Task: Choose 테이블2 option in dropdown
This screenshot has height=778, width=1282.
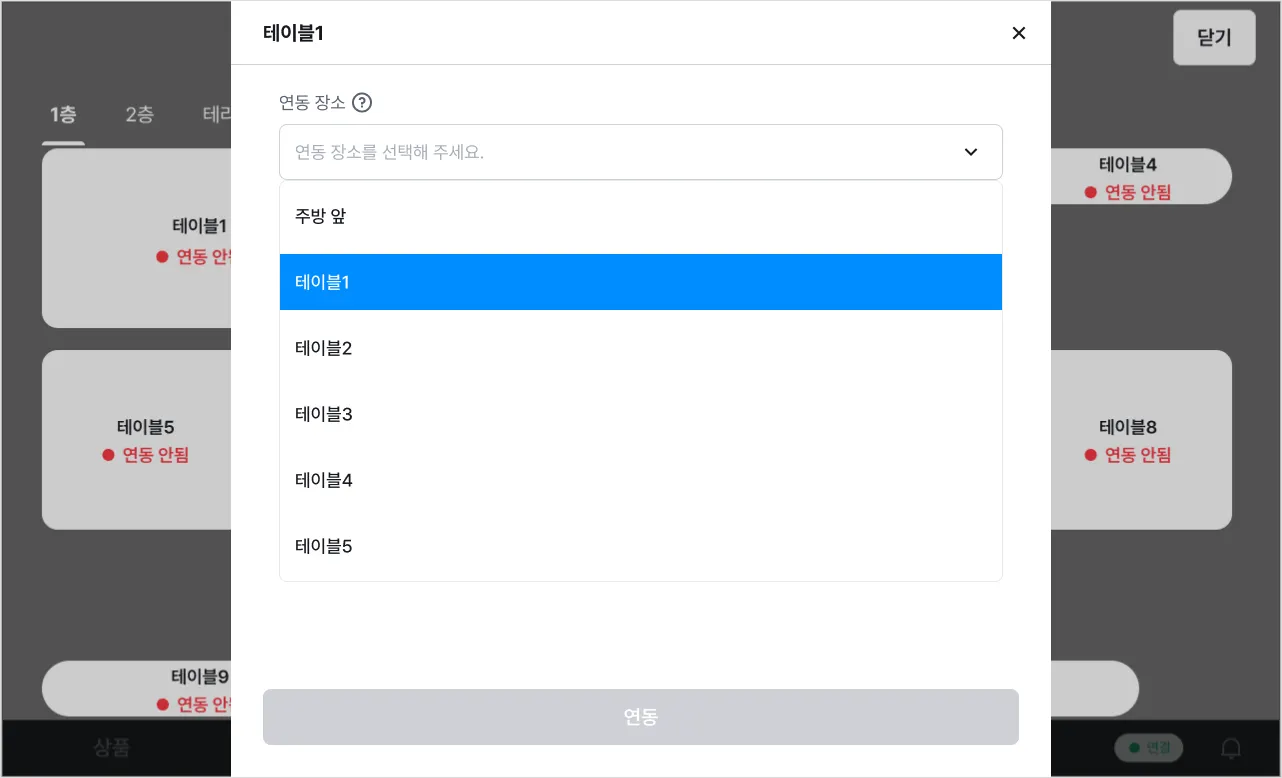Action: (x=640, y=348)
